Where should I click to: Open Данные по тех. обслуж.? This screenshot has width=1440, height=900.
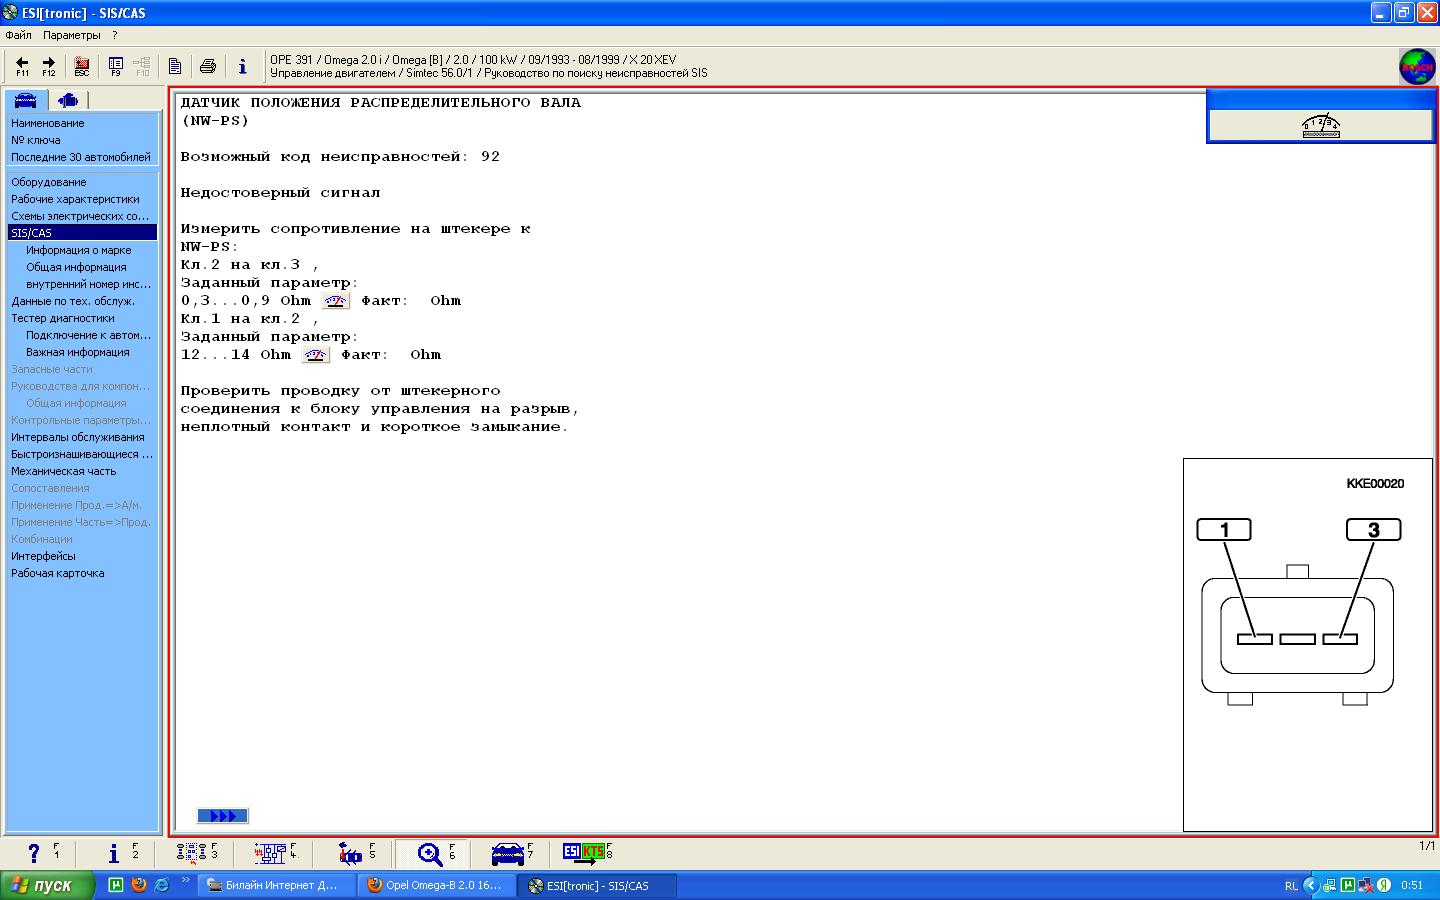point(73,301)
